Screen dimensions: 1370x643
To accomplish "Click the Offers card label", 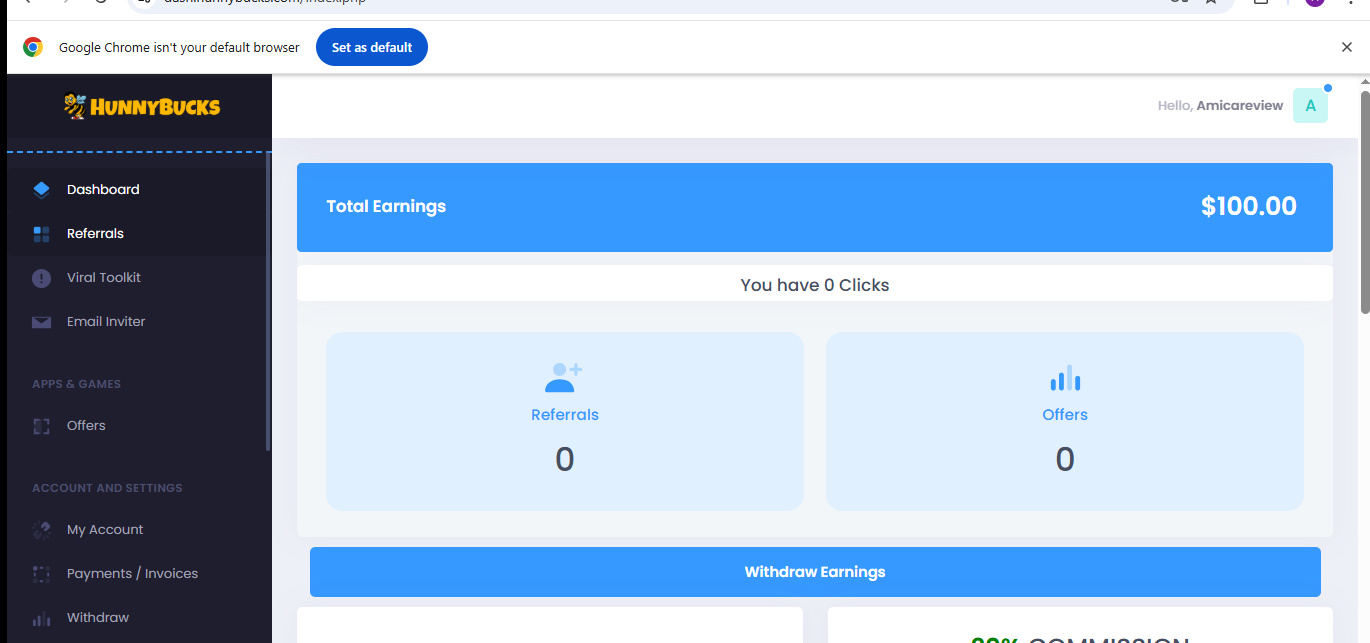I will click(x=1065, y=415).
